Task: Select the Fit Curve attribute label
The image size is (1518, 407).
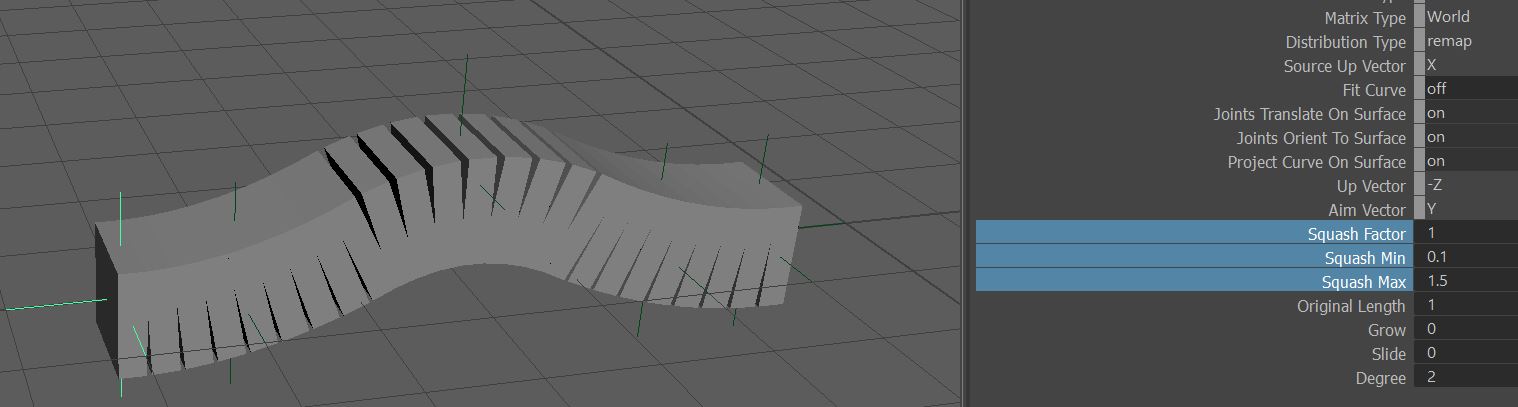Action: click(x=1374, y=90)
